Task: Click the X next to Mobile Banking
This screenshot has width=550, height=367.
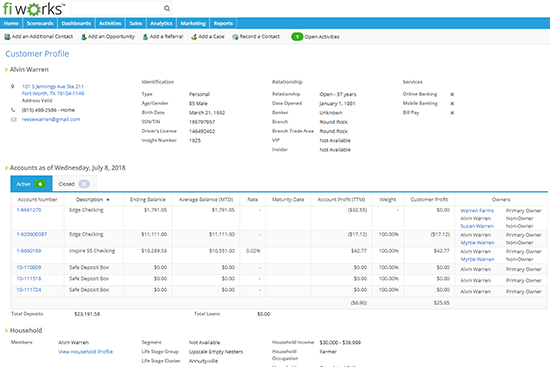Action: [452, 104]
